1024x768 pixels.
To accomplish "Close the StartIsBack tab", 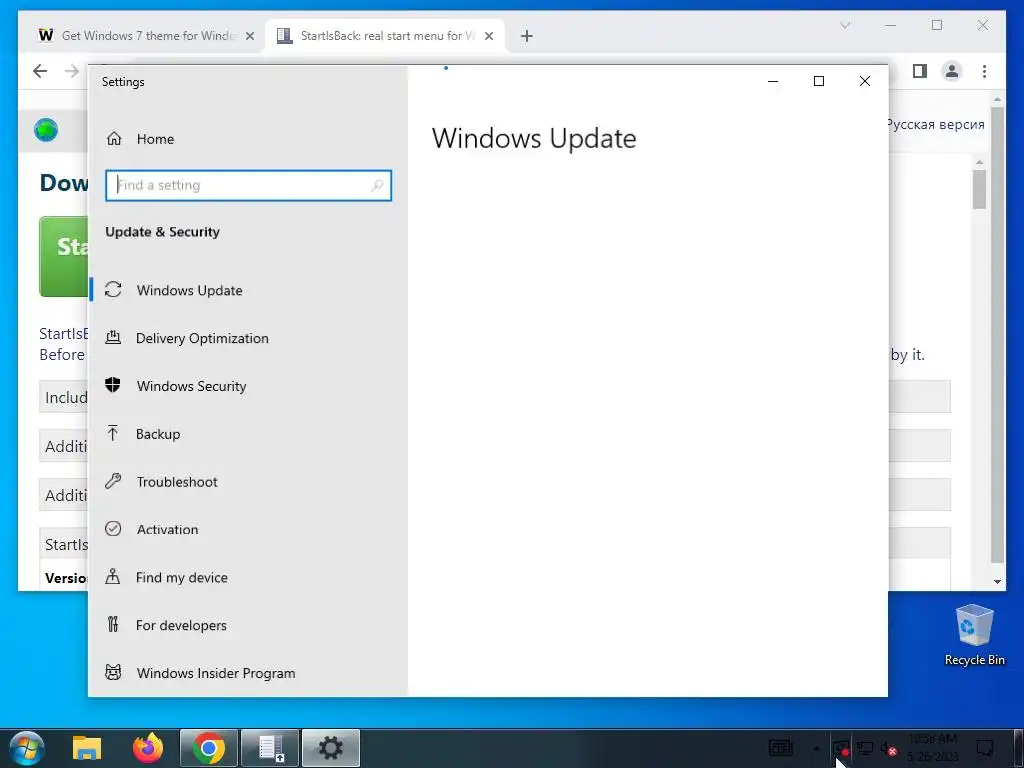I will click(x=488, y=37).
